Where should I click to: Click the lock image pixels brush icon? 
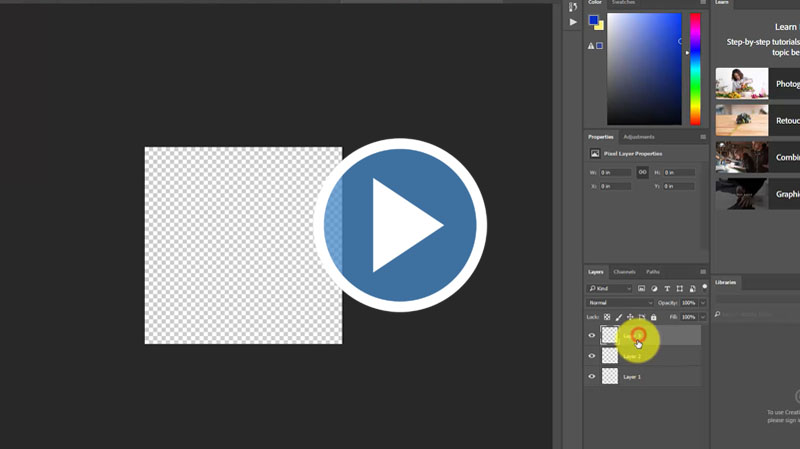coord(619,317)
